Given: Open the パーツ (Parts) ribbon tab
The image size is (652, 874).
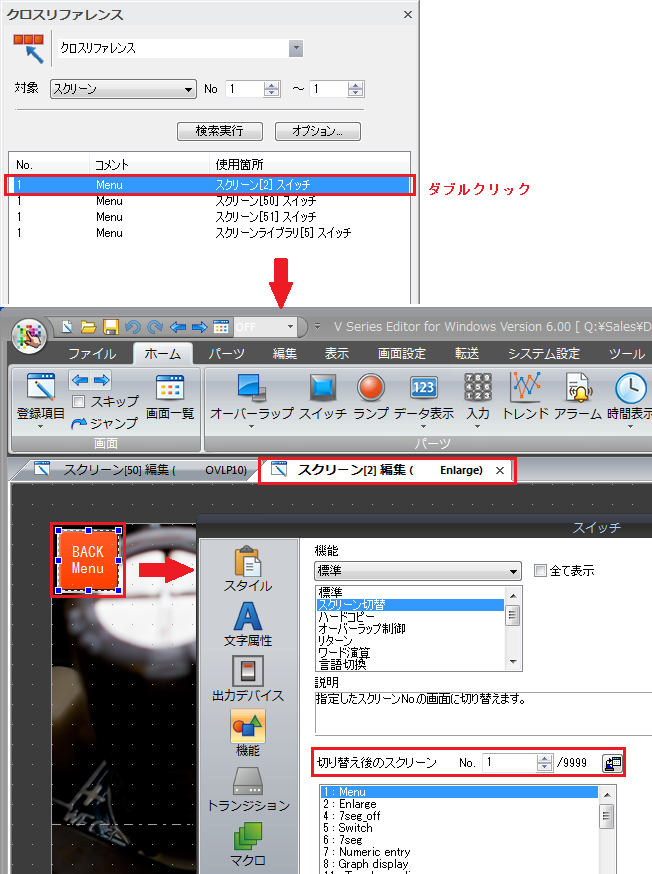Looking at the screenshot, I should tap(226, 353).
